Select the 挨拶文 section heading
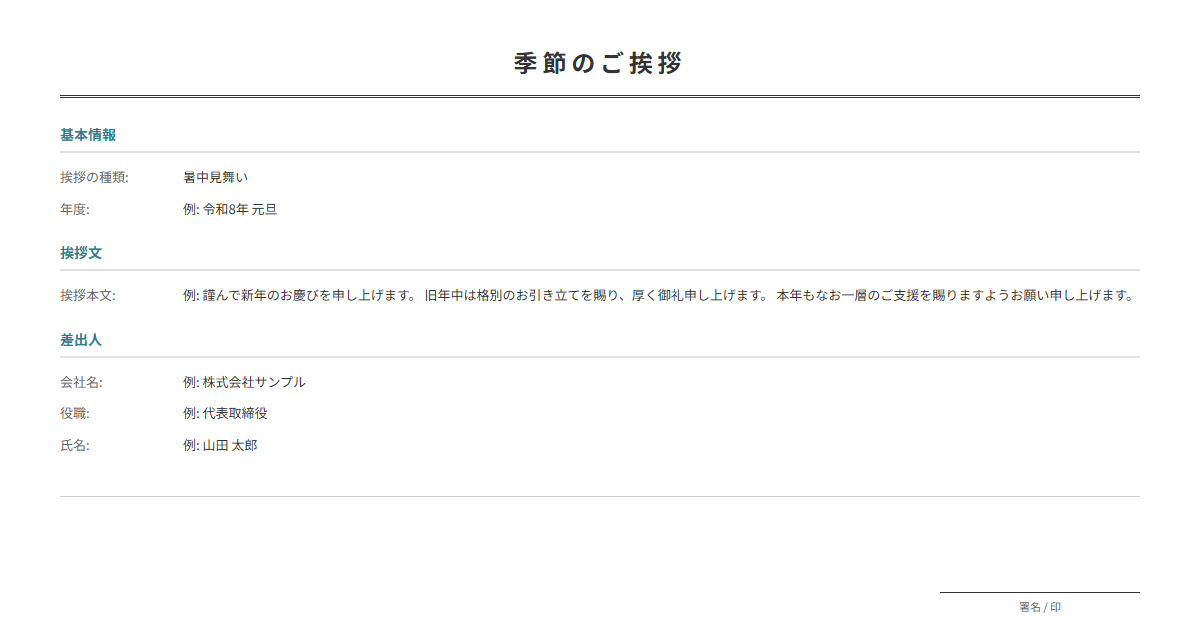The height and width of the screenshot is (630, 1200). click(x=81, y=253)
